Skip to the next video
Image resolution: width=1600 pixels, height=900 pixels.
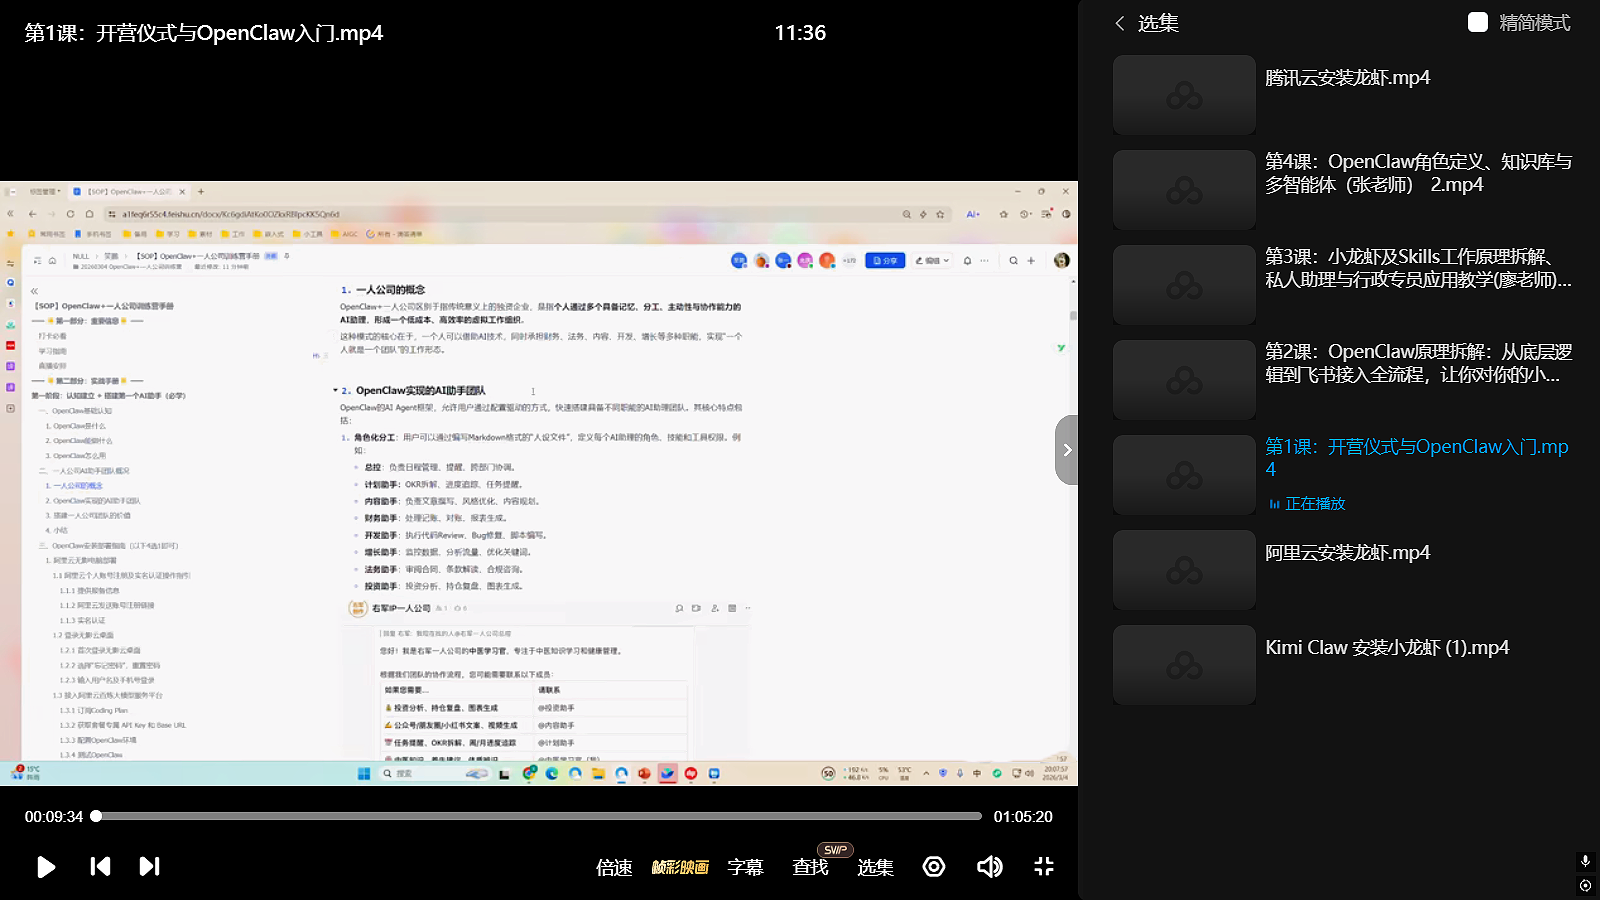coord(149,867)
